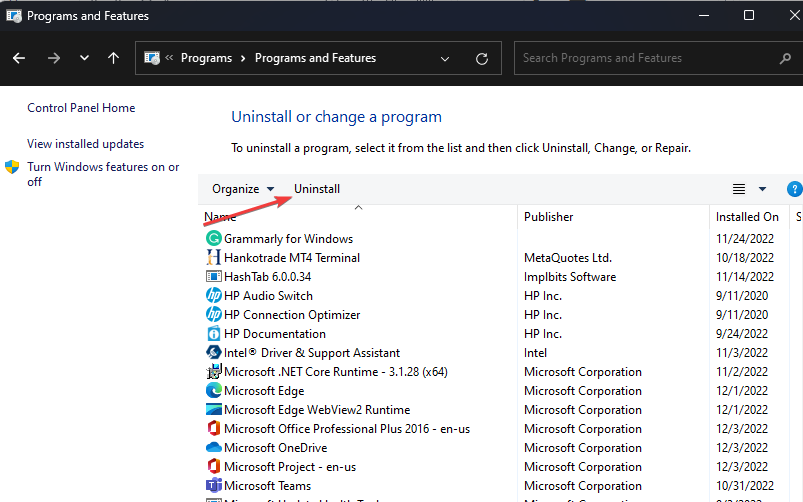The height and width of the screenshot is (502, 803).
Task: Select the Microsoft Edge program icon
Action: coord(213,391)
